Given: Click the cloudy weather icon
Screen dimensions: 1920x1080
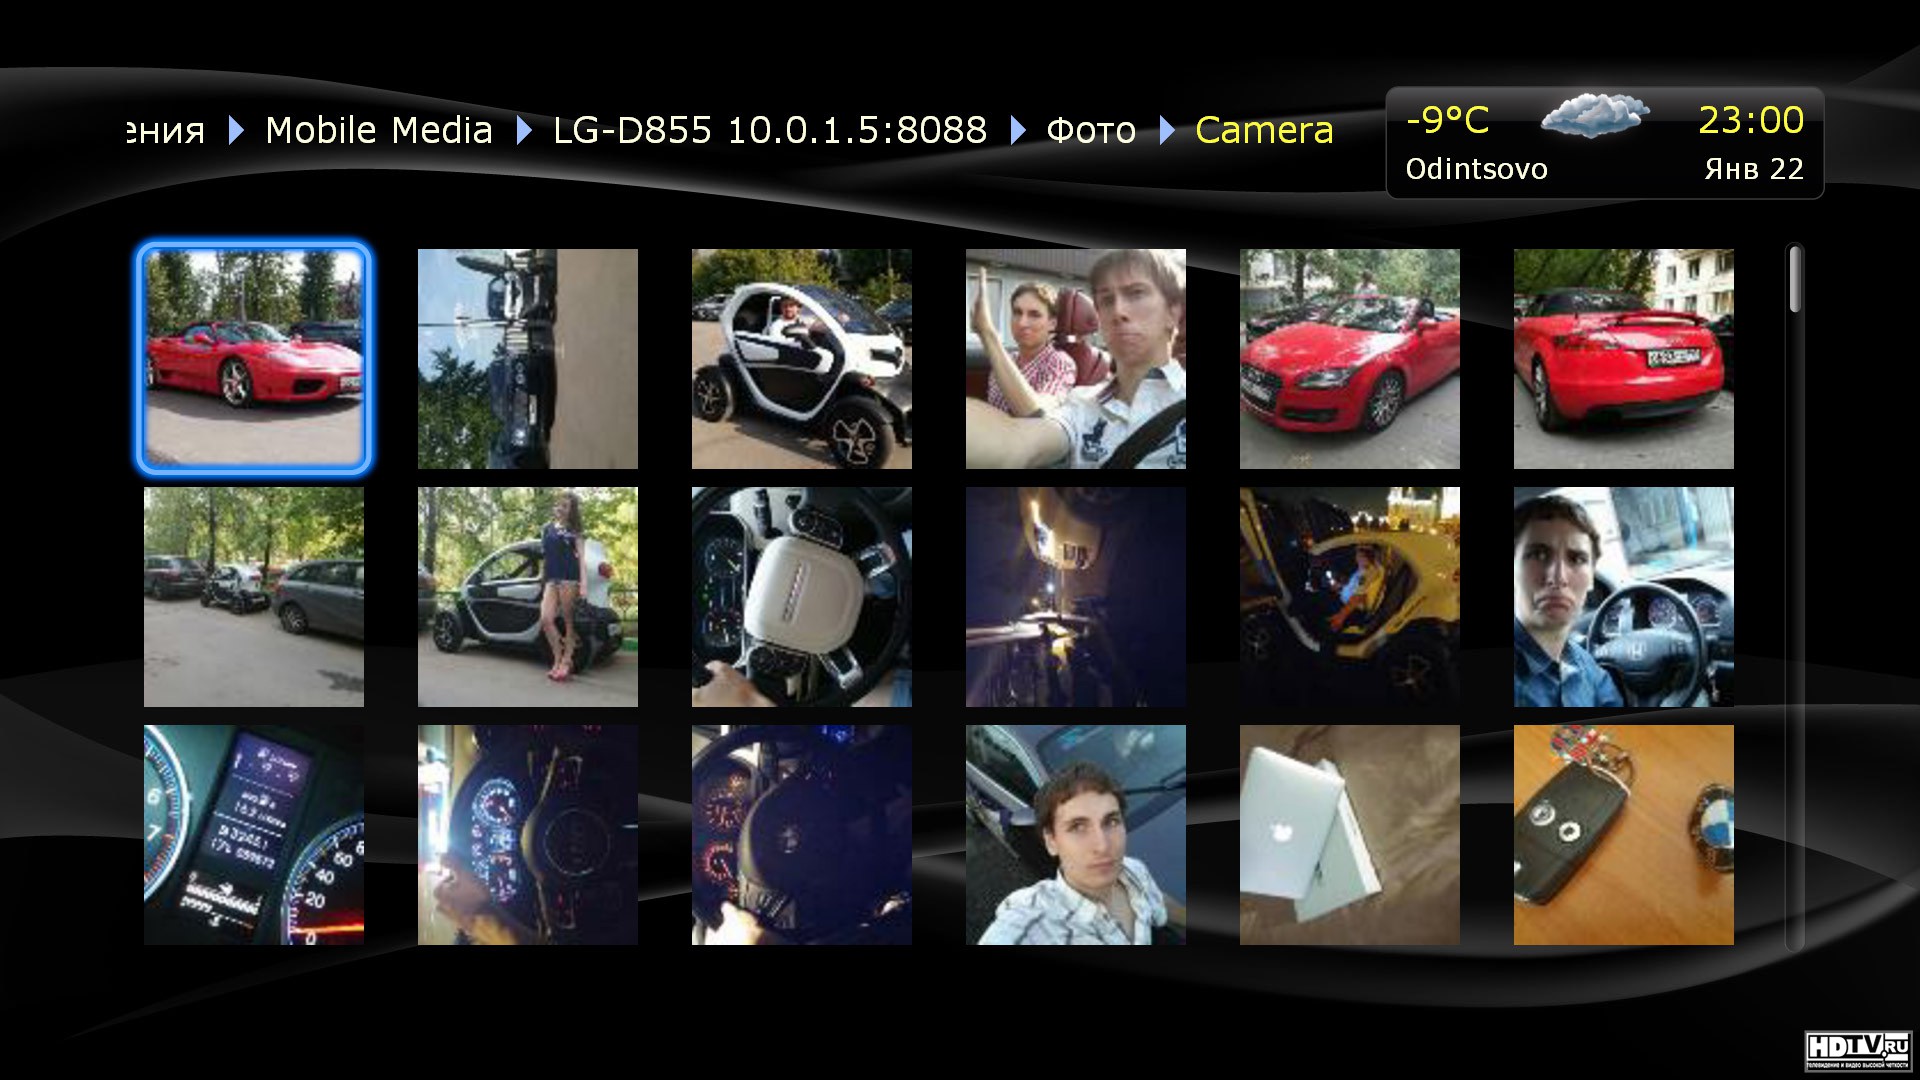Looking at the screenshot, I should (1594, 115).
